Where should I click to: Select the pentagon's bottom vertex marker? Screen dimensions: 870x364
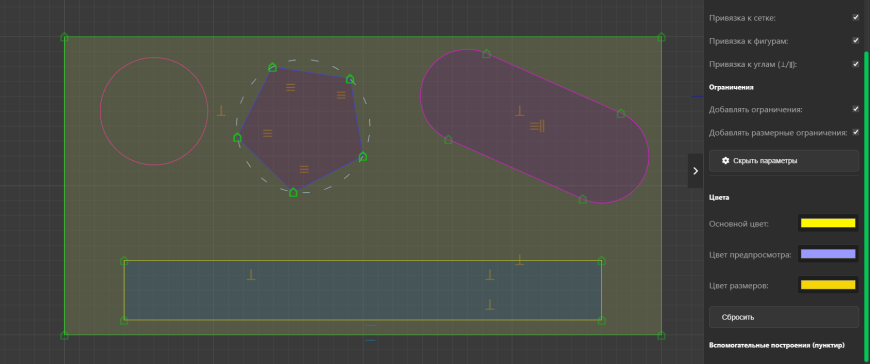(x=294, y=193)
